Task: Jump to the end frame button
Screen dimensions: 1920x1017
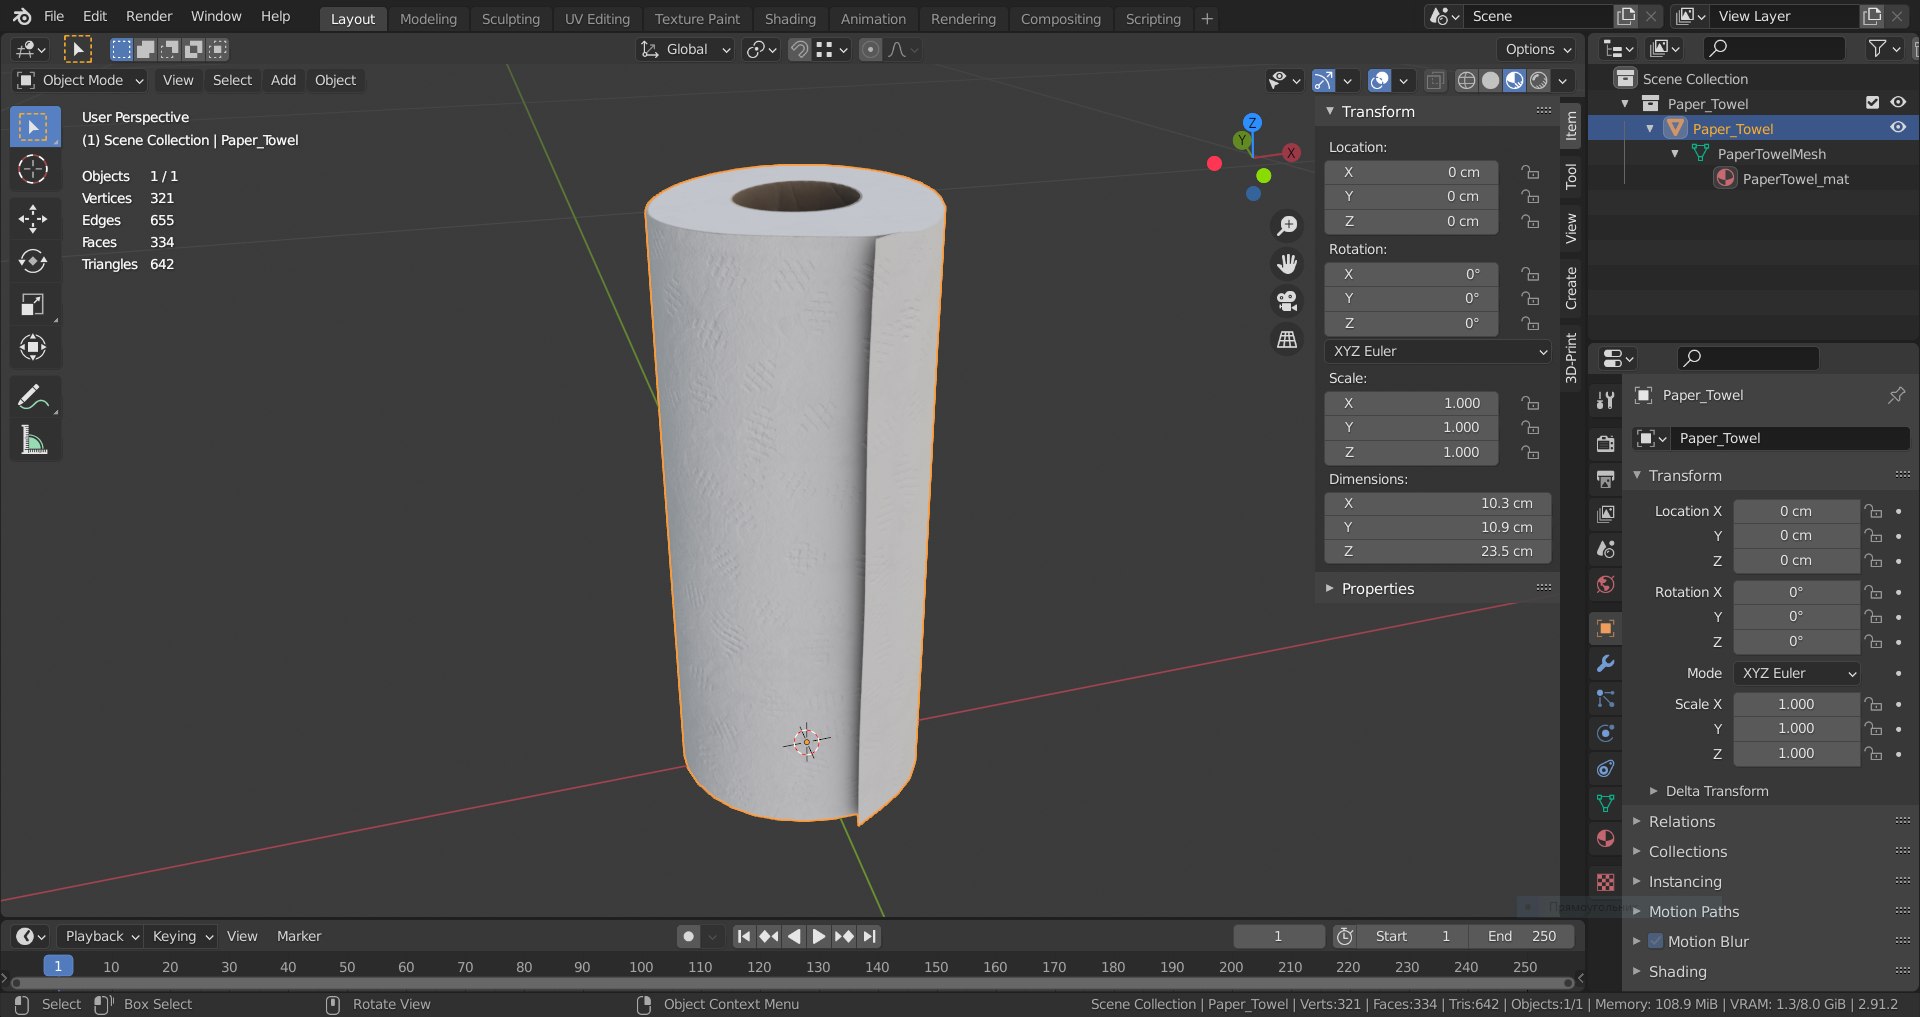Action: tap(870, 936)
